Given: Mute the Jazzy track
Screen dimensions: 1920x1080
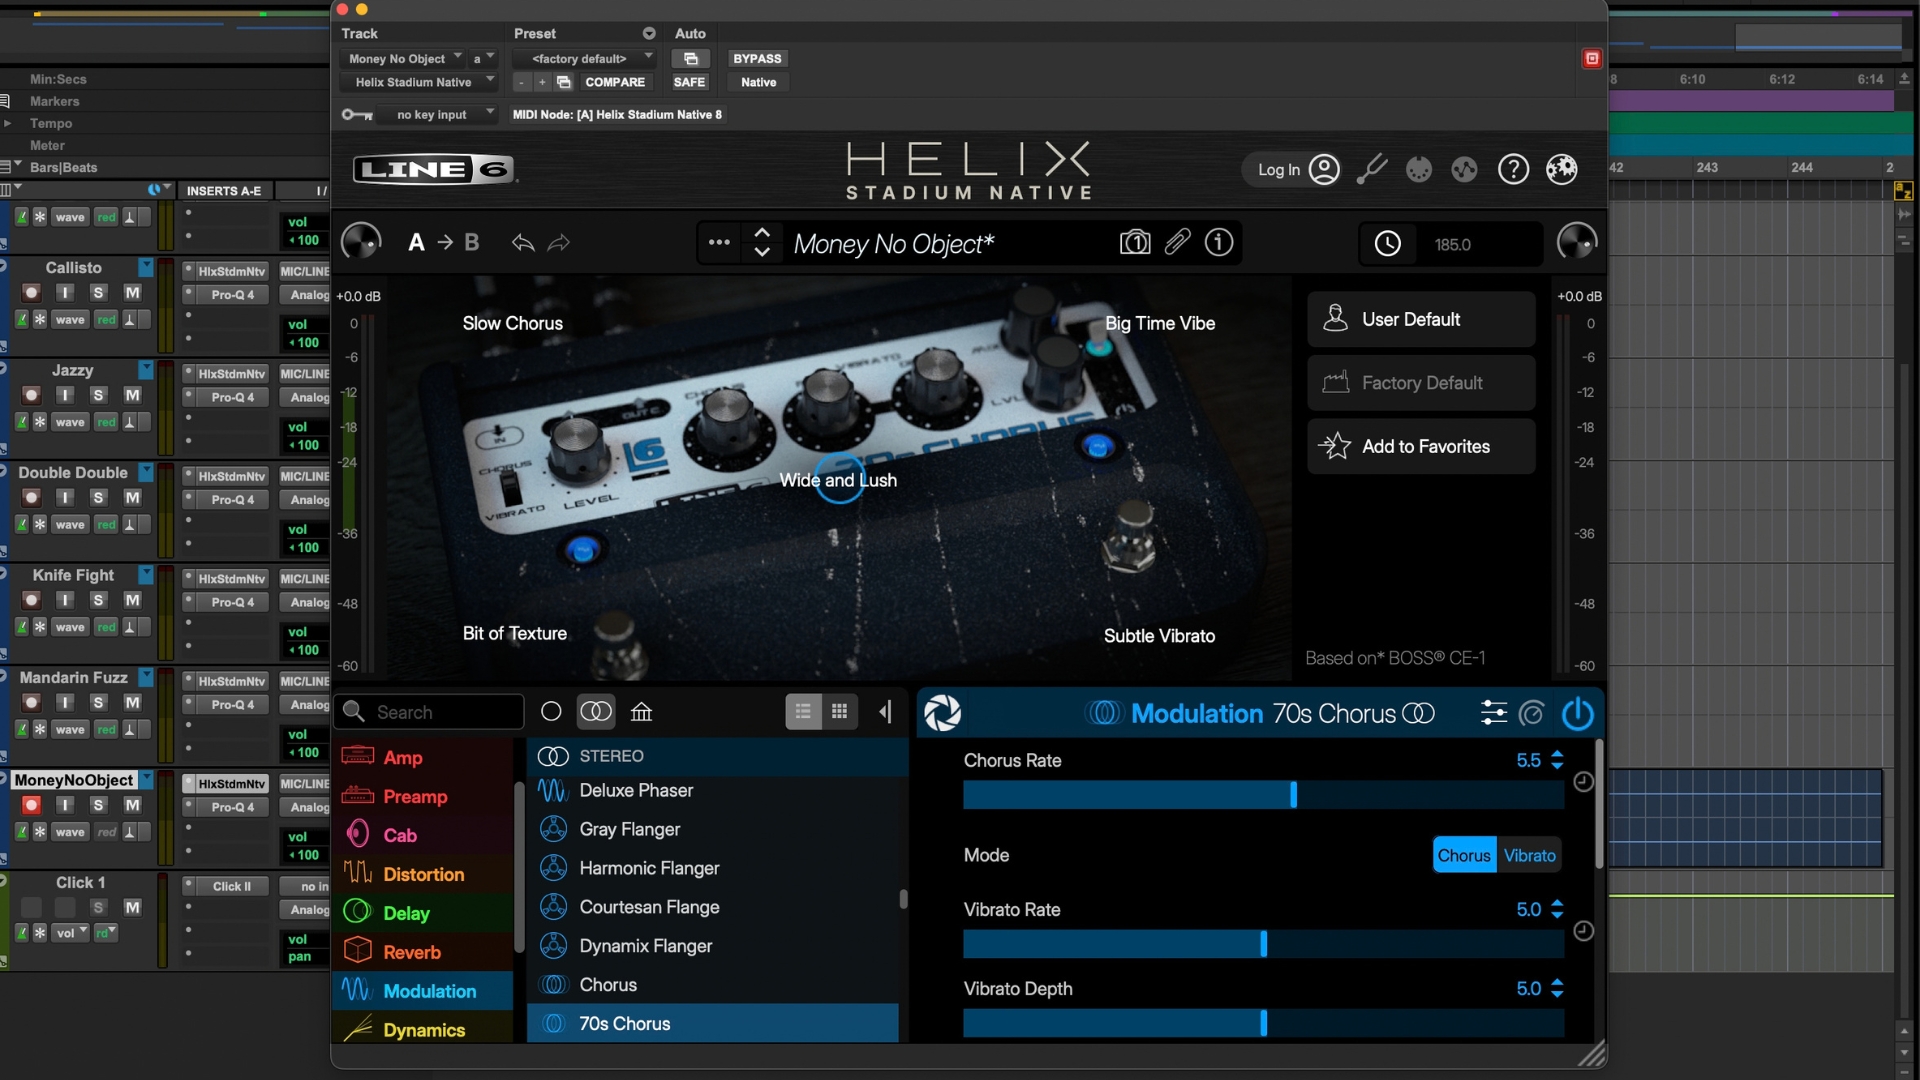Looking at the screenshot, I should tap(132, 395).
